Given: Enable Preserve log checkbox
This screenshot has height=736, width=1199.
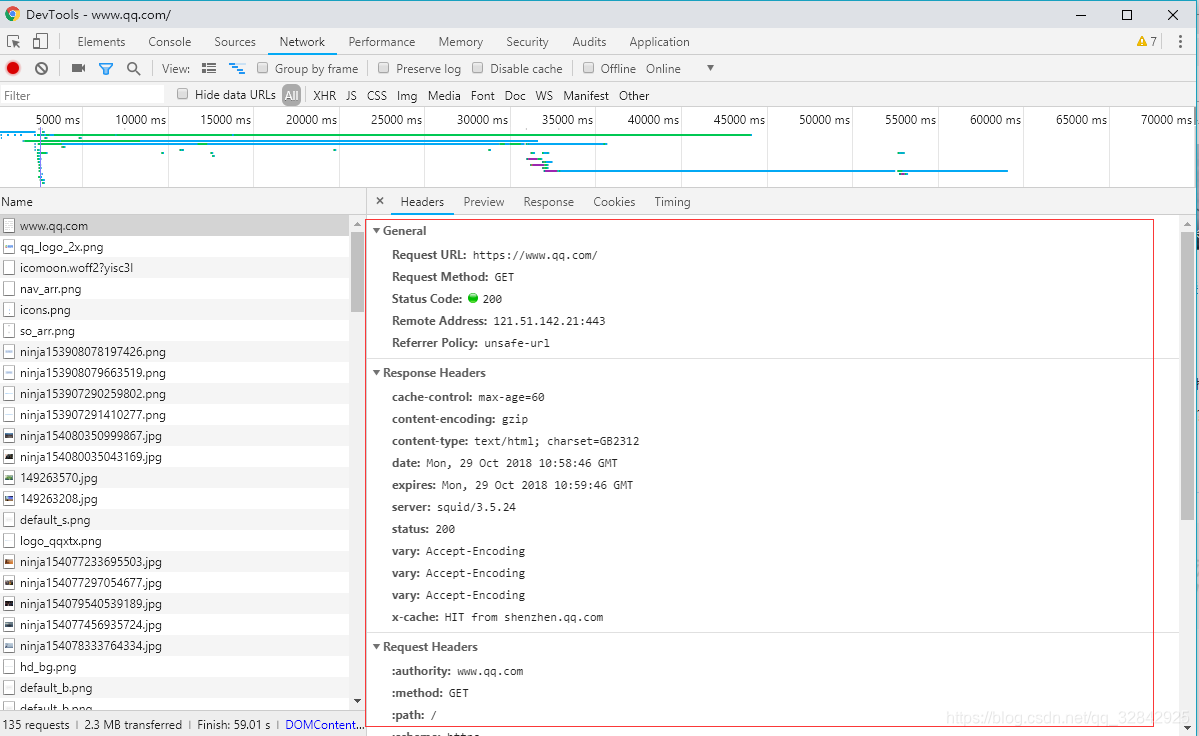Looking at the screenshot, I should pos(384,68).
